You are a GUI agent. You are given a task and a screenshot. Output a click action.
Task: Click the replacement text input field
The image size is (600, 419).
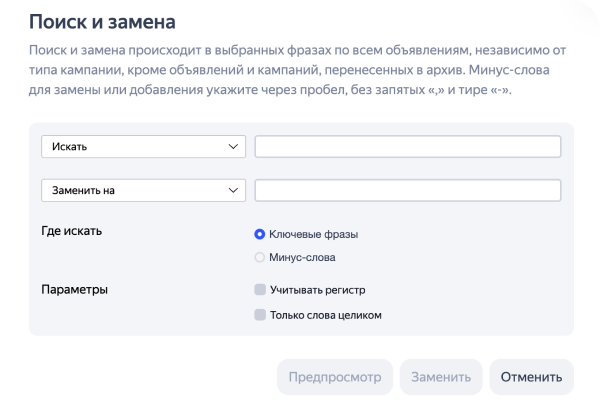point(407,190)
